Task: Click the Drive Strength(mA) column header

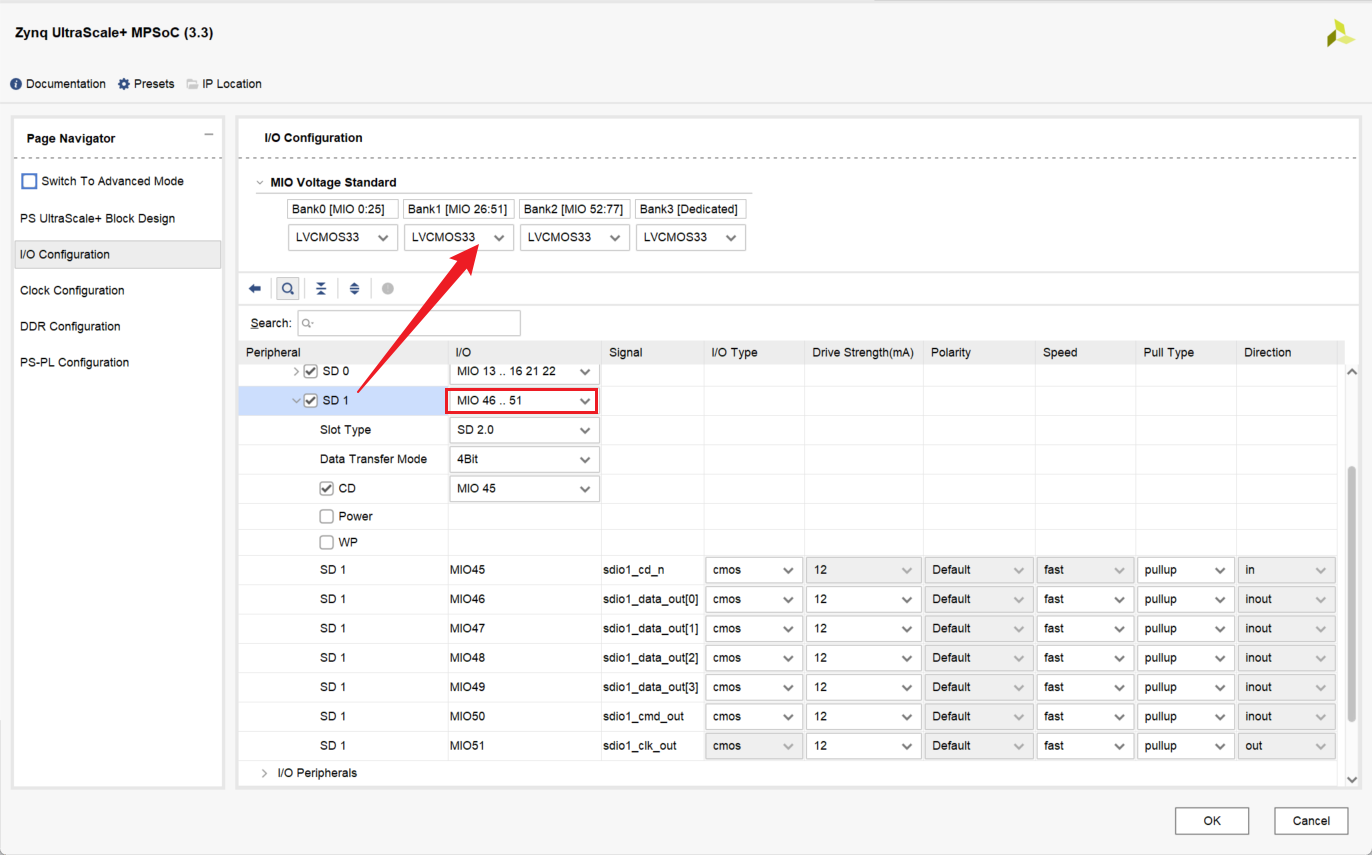Action: [864, 352]
